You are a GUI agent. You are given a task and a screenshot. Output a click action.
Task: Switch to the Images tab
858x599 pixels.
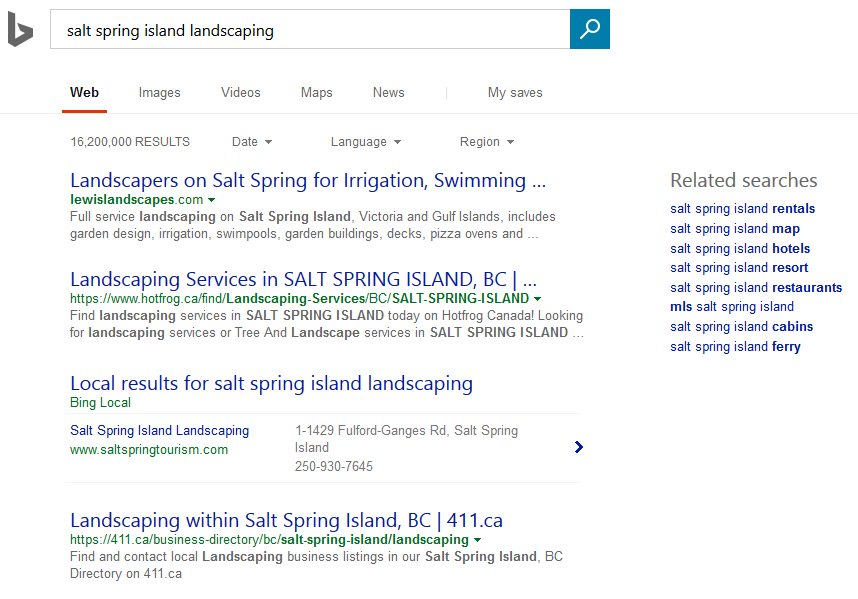click(x=160, y=93)
